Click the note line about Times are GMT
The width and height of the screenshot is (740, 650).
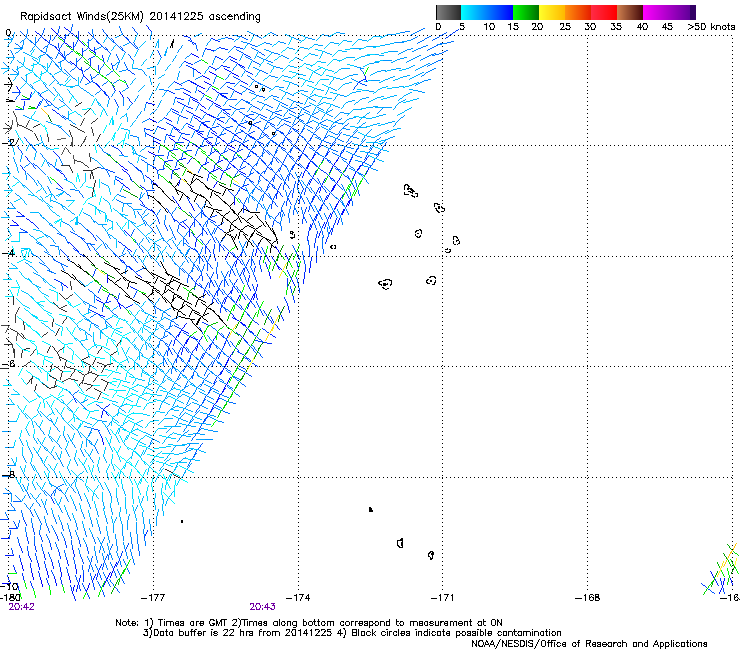tap(309, 623)
